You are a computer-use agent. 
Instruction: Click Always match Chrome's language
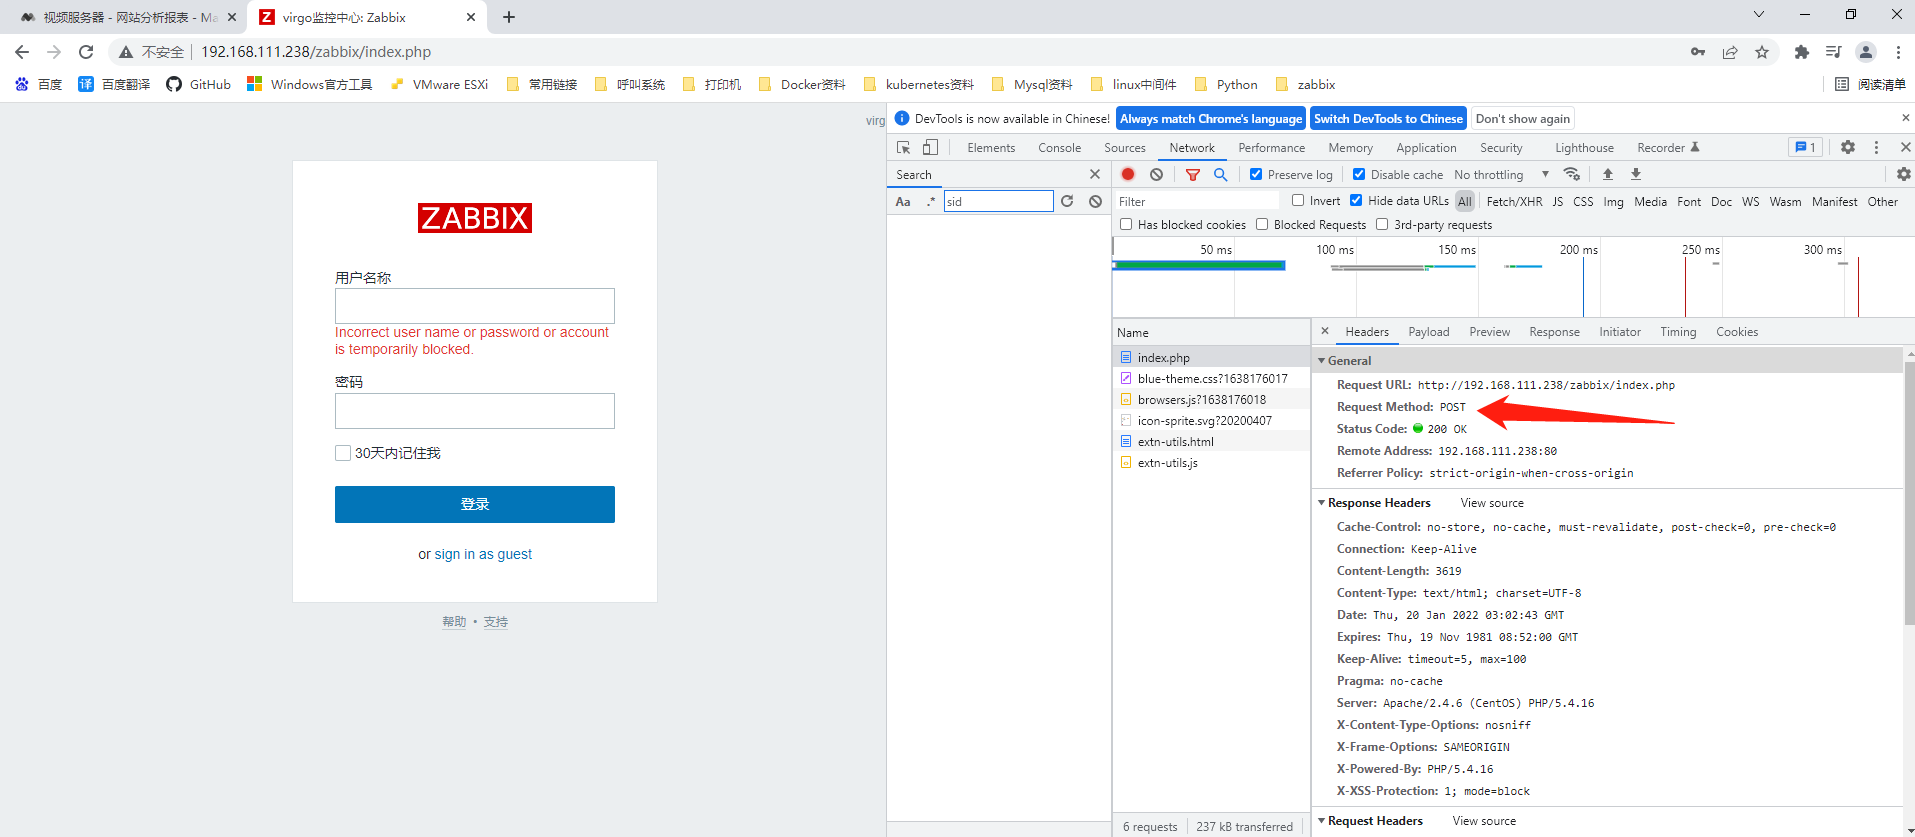tap(1211, 118)
